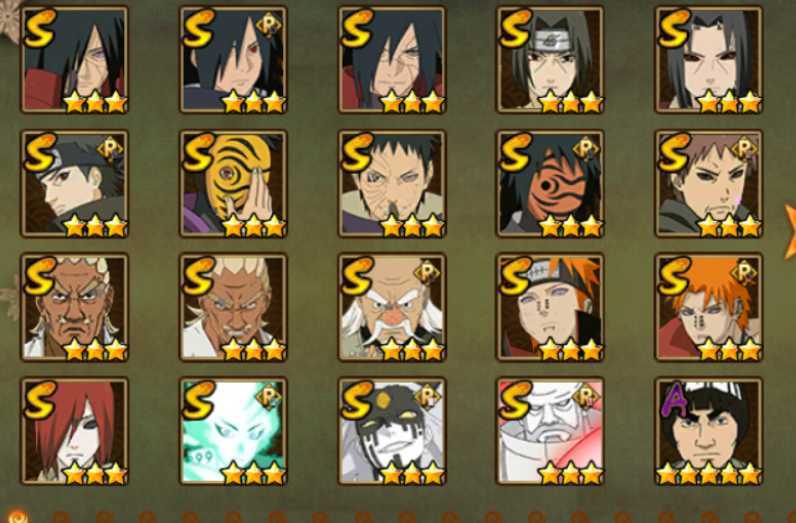796x523 pixels.
Task: Choose the bald old man with red nose
Action: click(391, 307)
